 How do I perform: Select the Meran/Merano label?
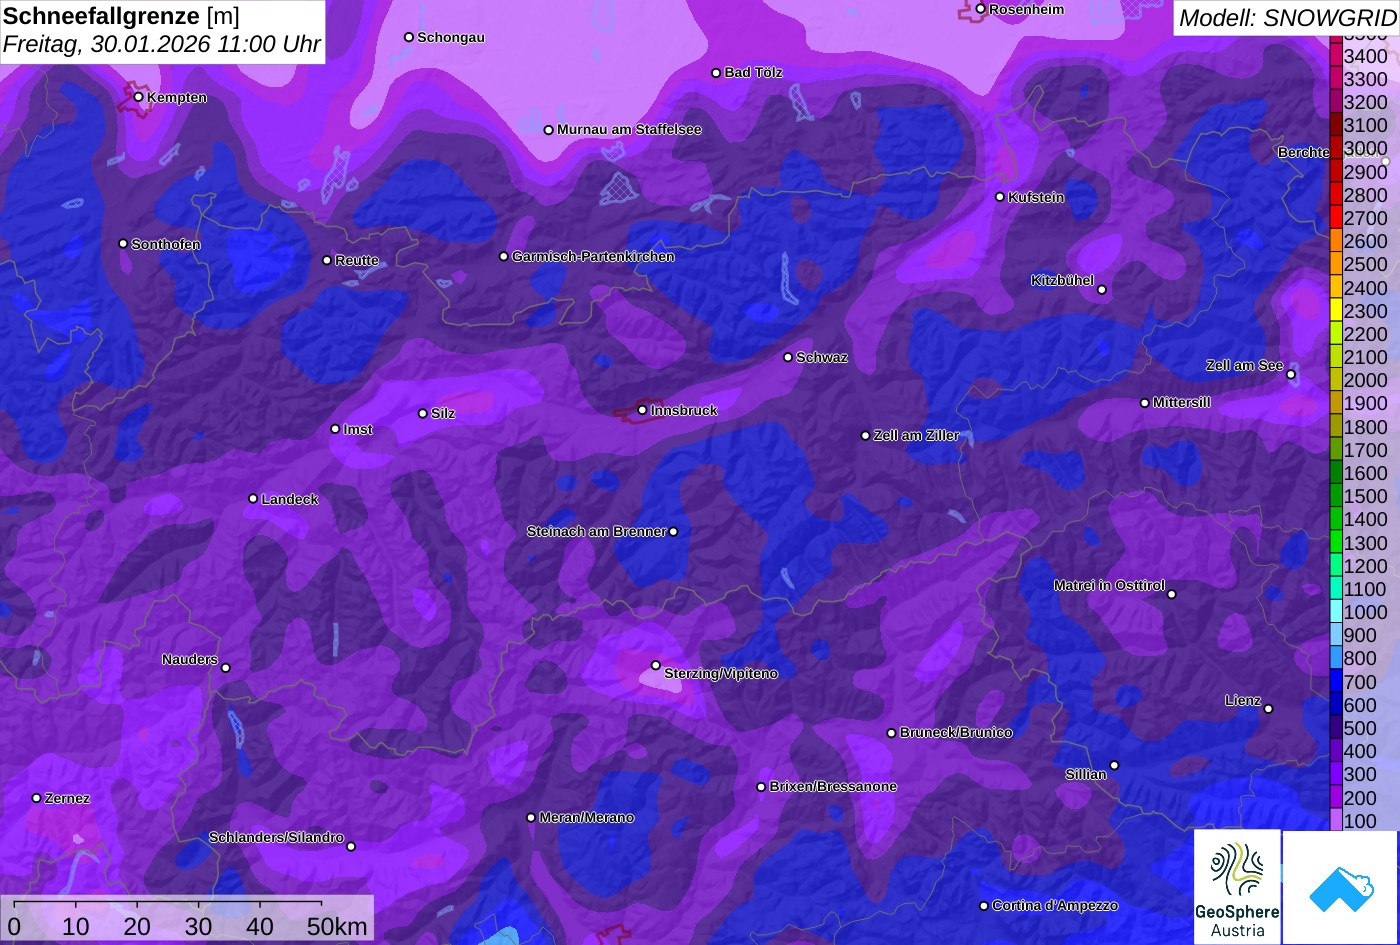coord(587,818)
